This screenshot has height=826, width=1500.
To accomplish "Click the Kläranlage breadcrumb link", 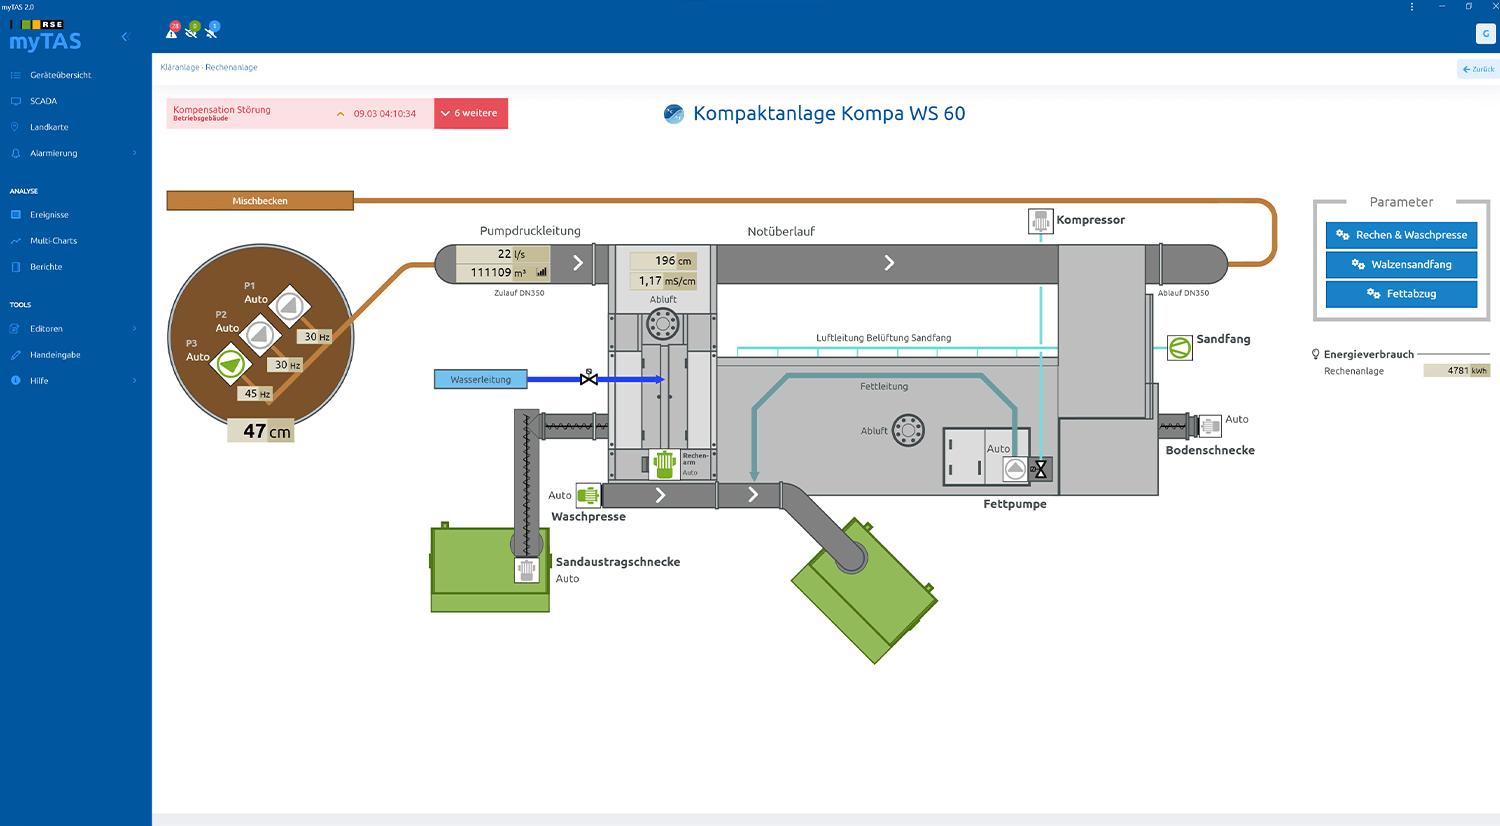I will tap(180, 67).
